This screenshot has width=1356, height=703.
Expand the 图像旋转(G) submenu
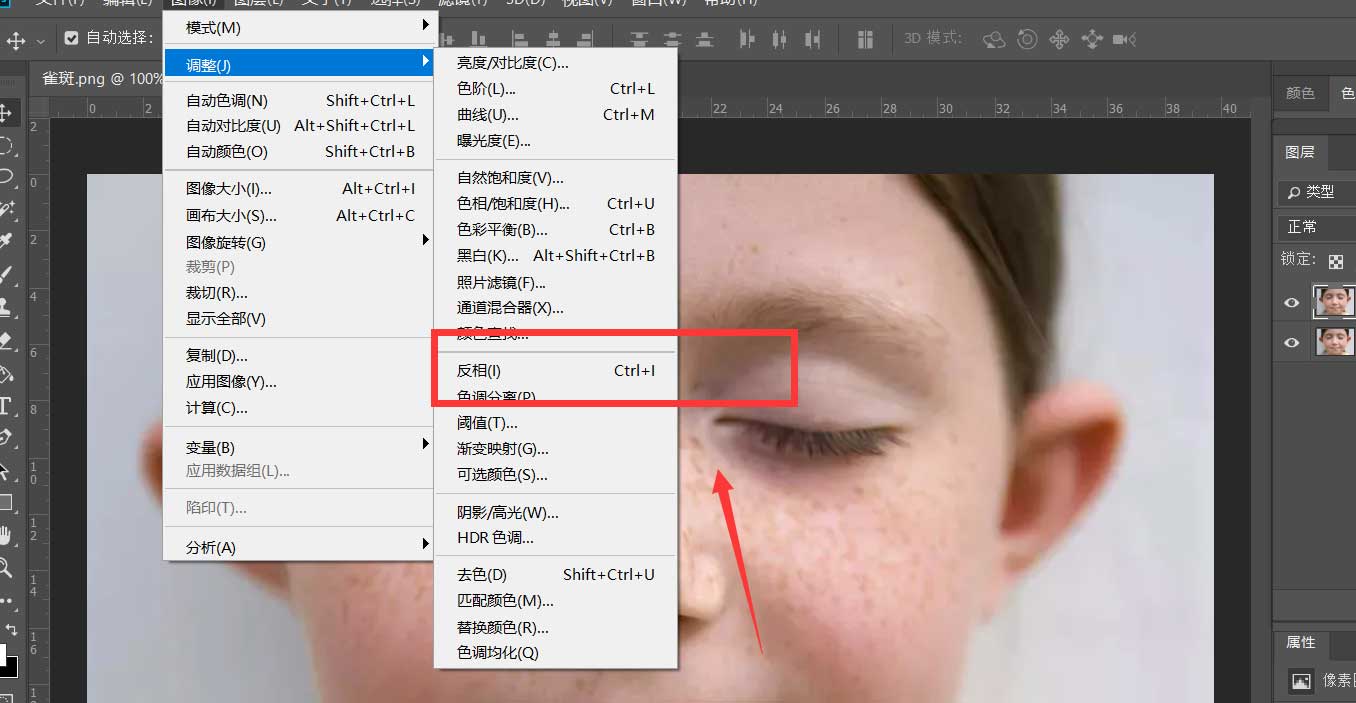pyautogui.click(x=298, y=242)
